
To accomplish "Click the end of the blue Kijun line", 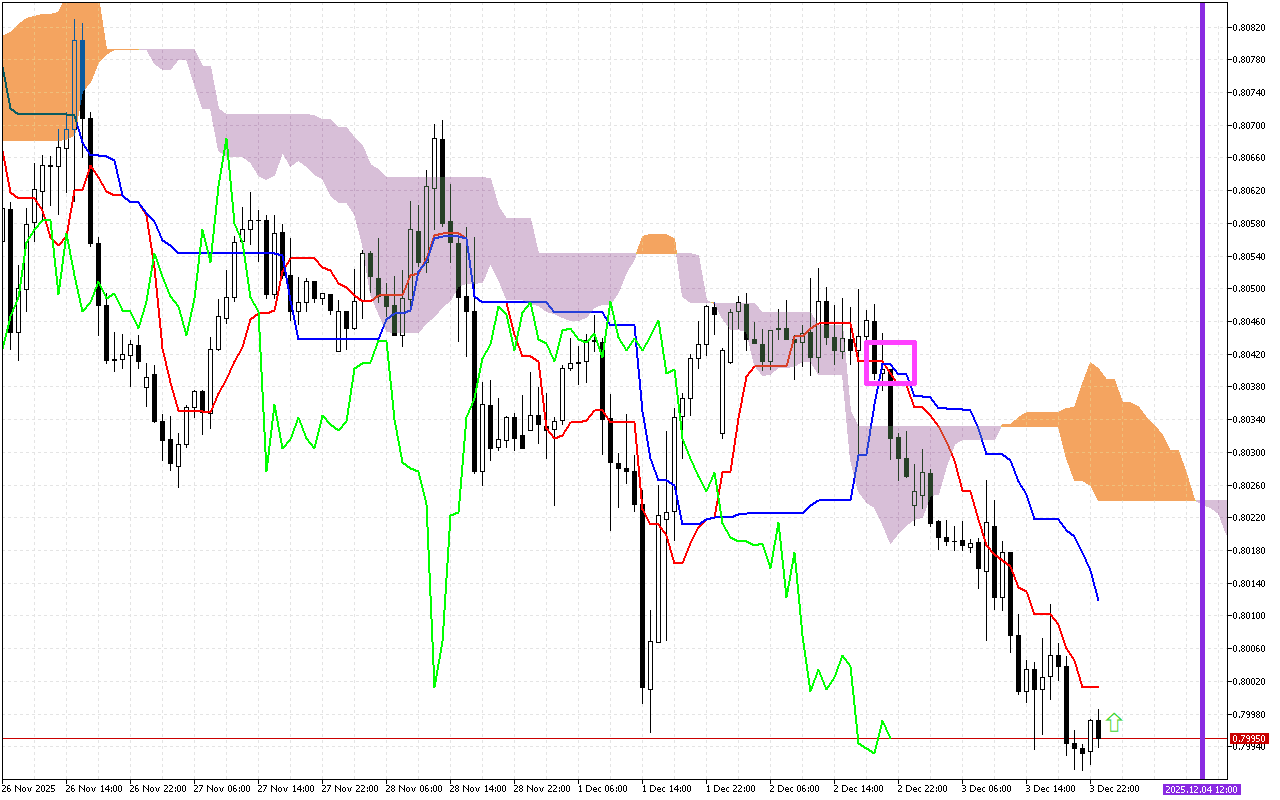I will click(1098, 599).
